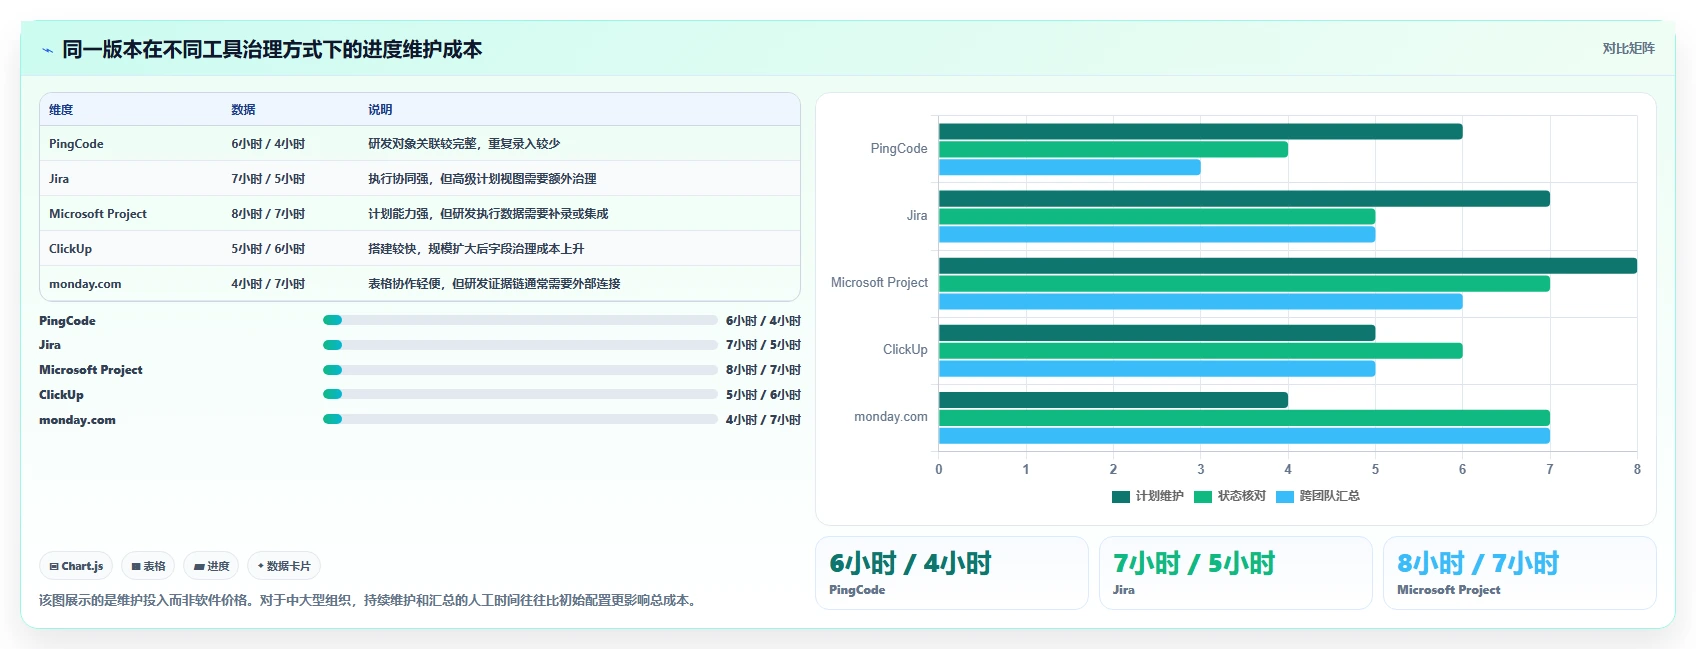Click the Microsoft Project 计划维护 longest chart bar
Image resolution: width=1696 pixels, height=649 pixels.
click(1288, 266)
